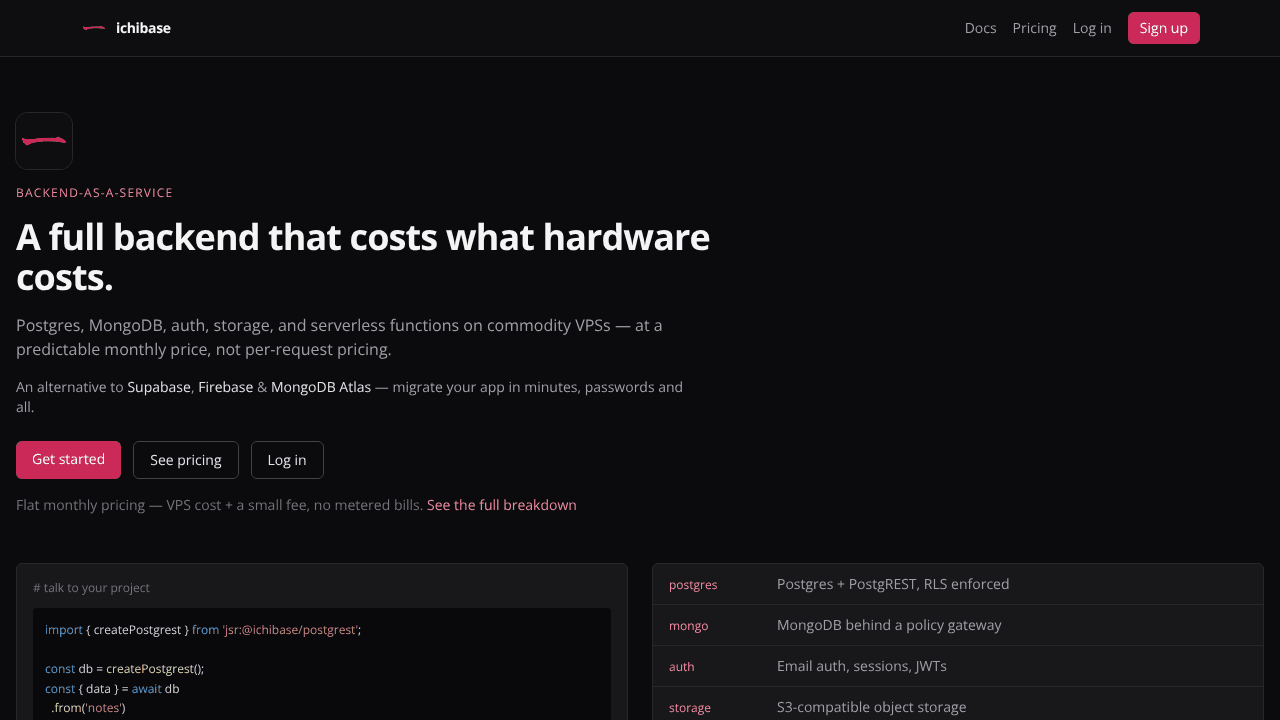This screenshot has height=720, width=1280.
Task: Select the auth feature row
Action: pyautogui.click(x=958, y=666)
